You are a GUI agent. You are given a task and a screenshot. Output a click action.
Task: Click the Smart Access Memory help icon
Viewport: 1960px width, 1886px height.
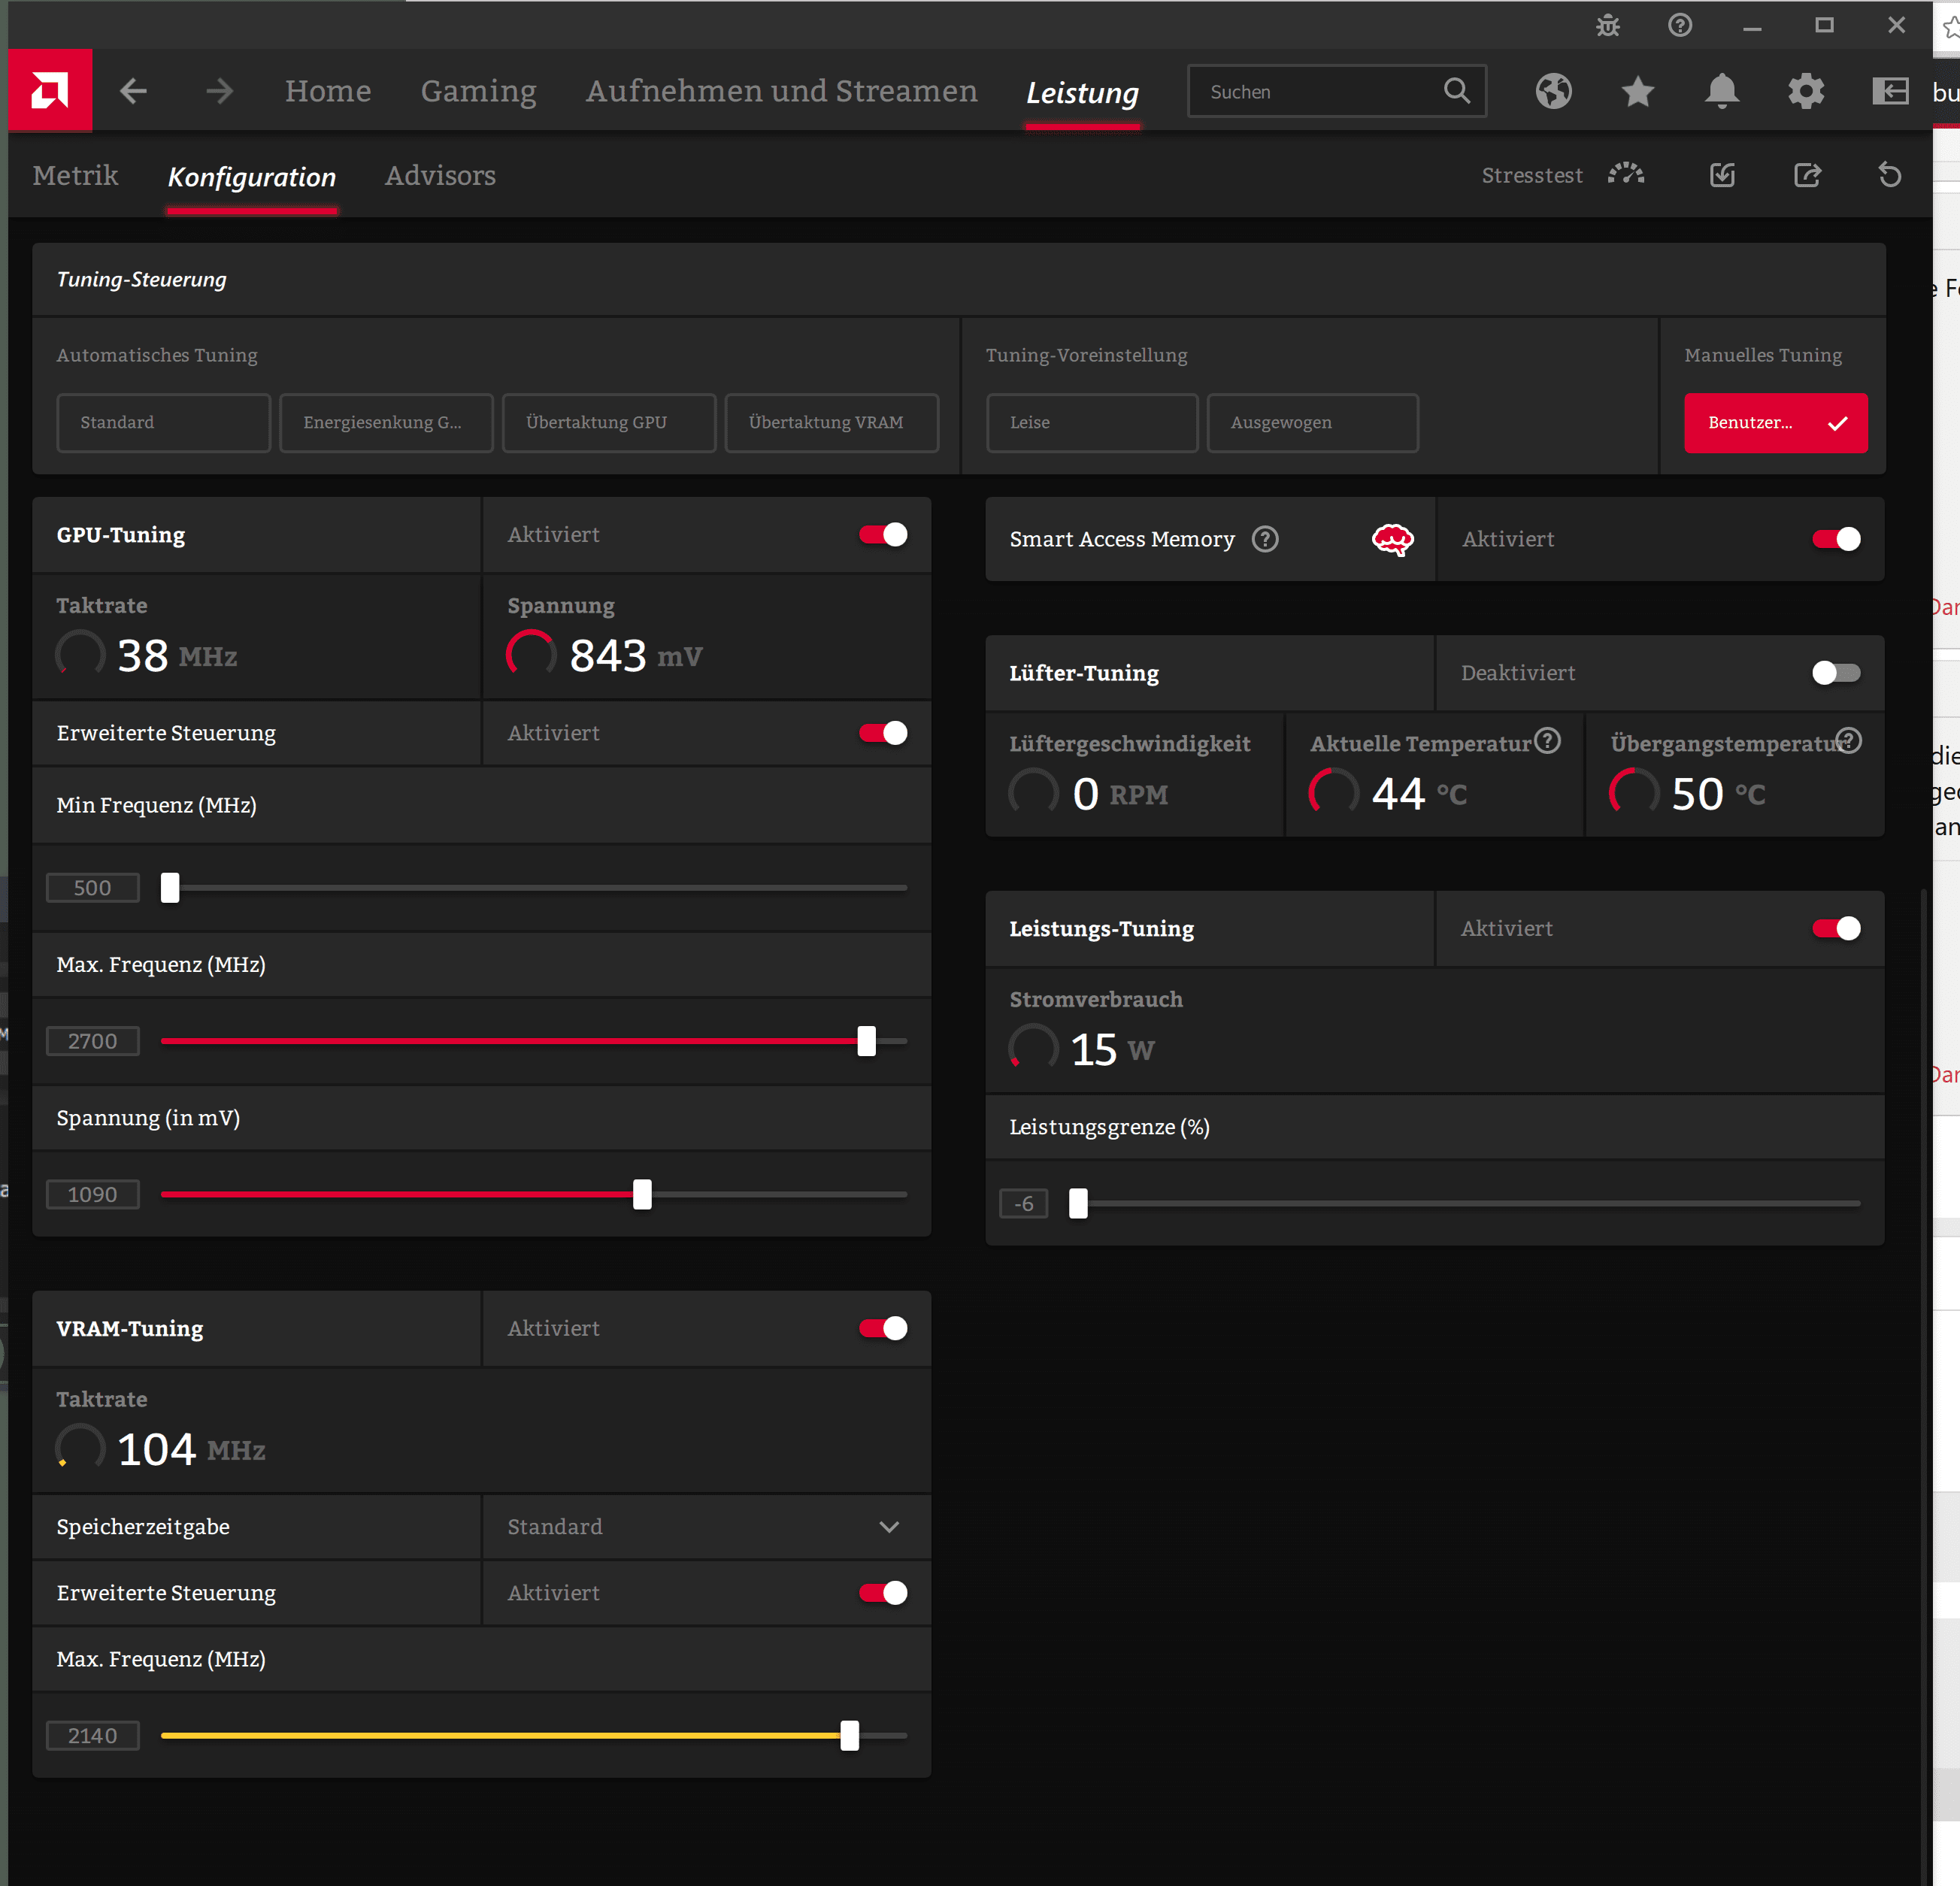pos(1265,539)
